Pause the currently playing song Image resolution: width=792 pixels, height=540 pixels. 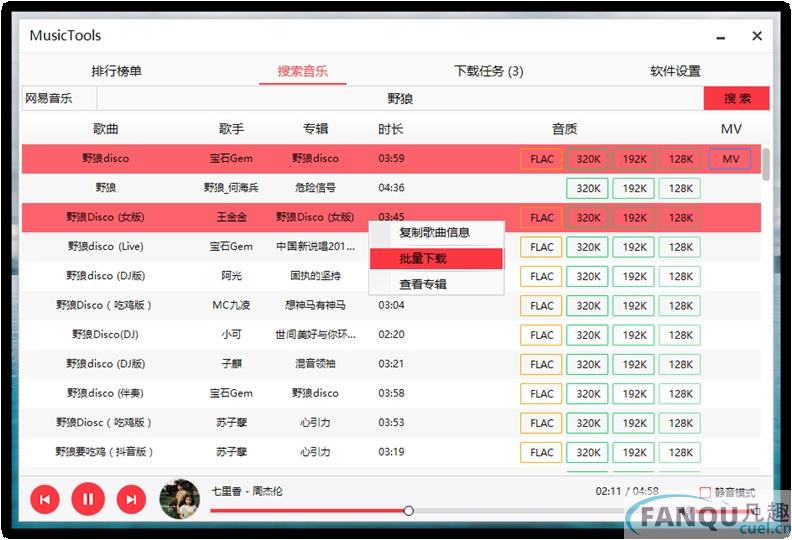[x=88, y=498]
